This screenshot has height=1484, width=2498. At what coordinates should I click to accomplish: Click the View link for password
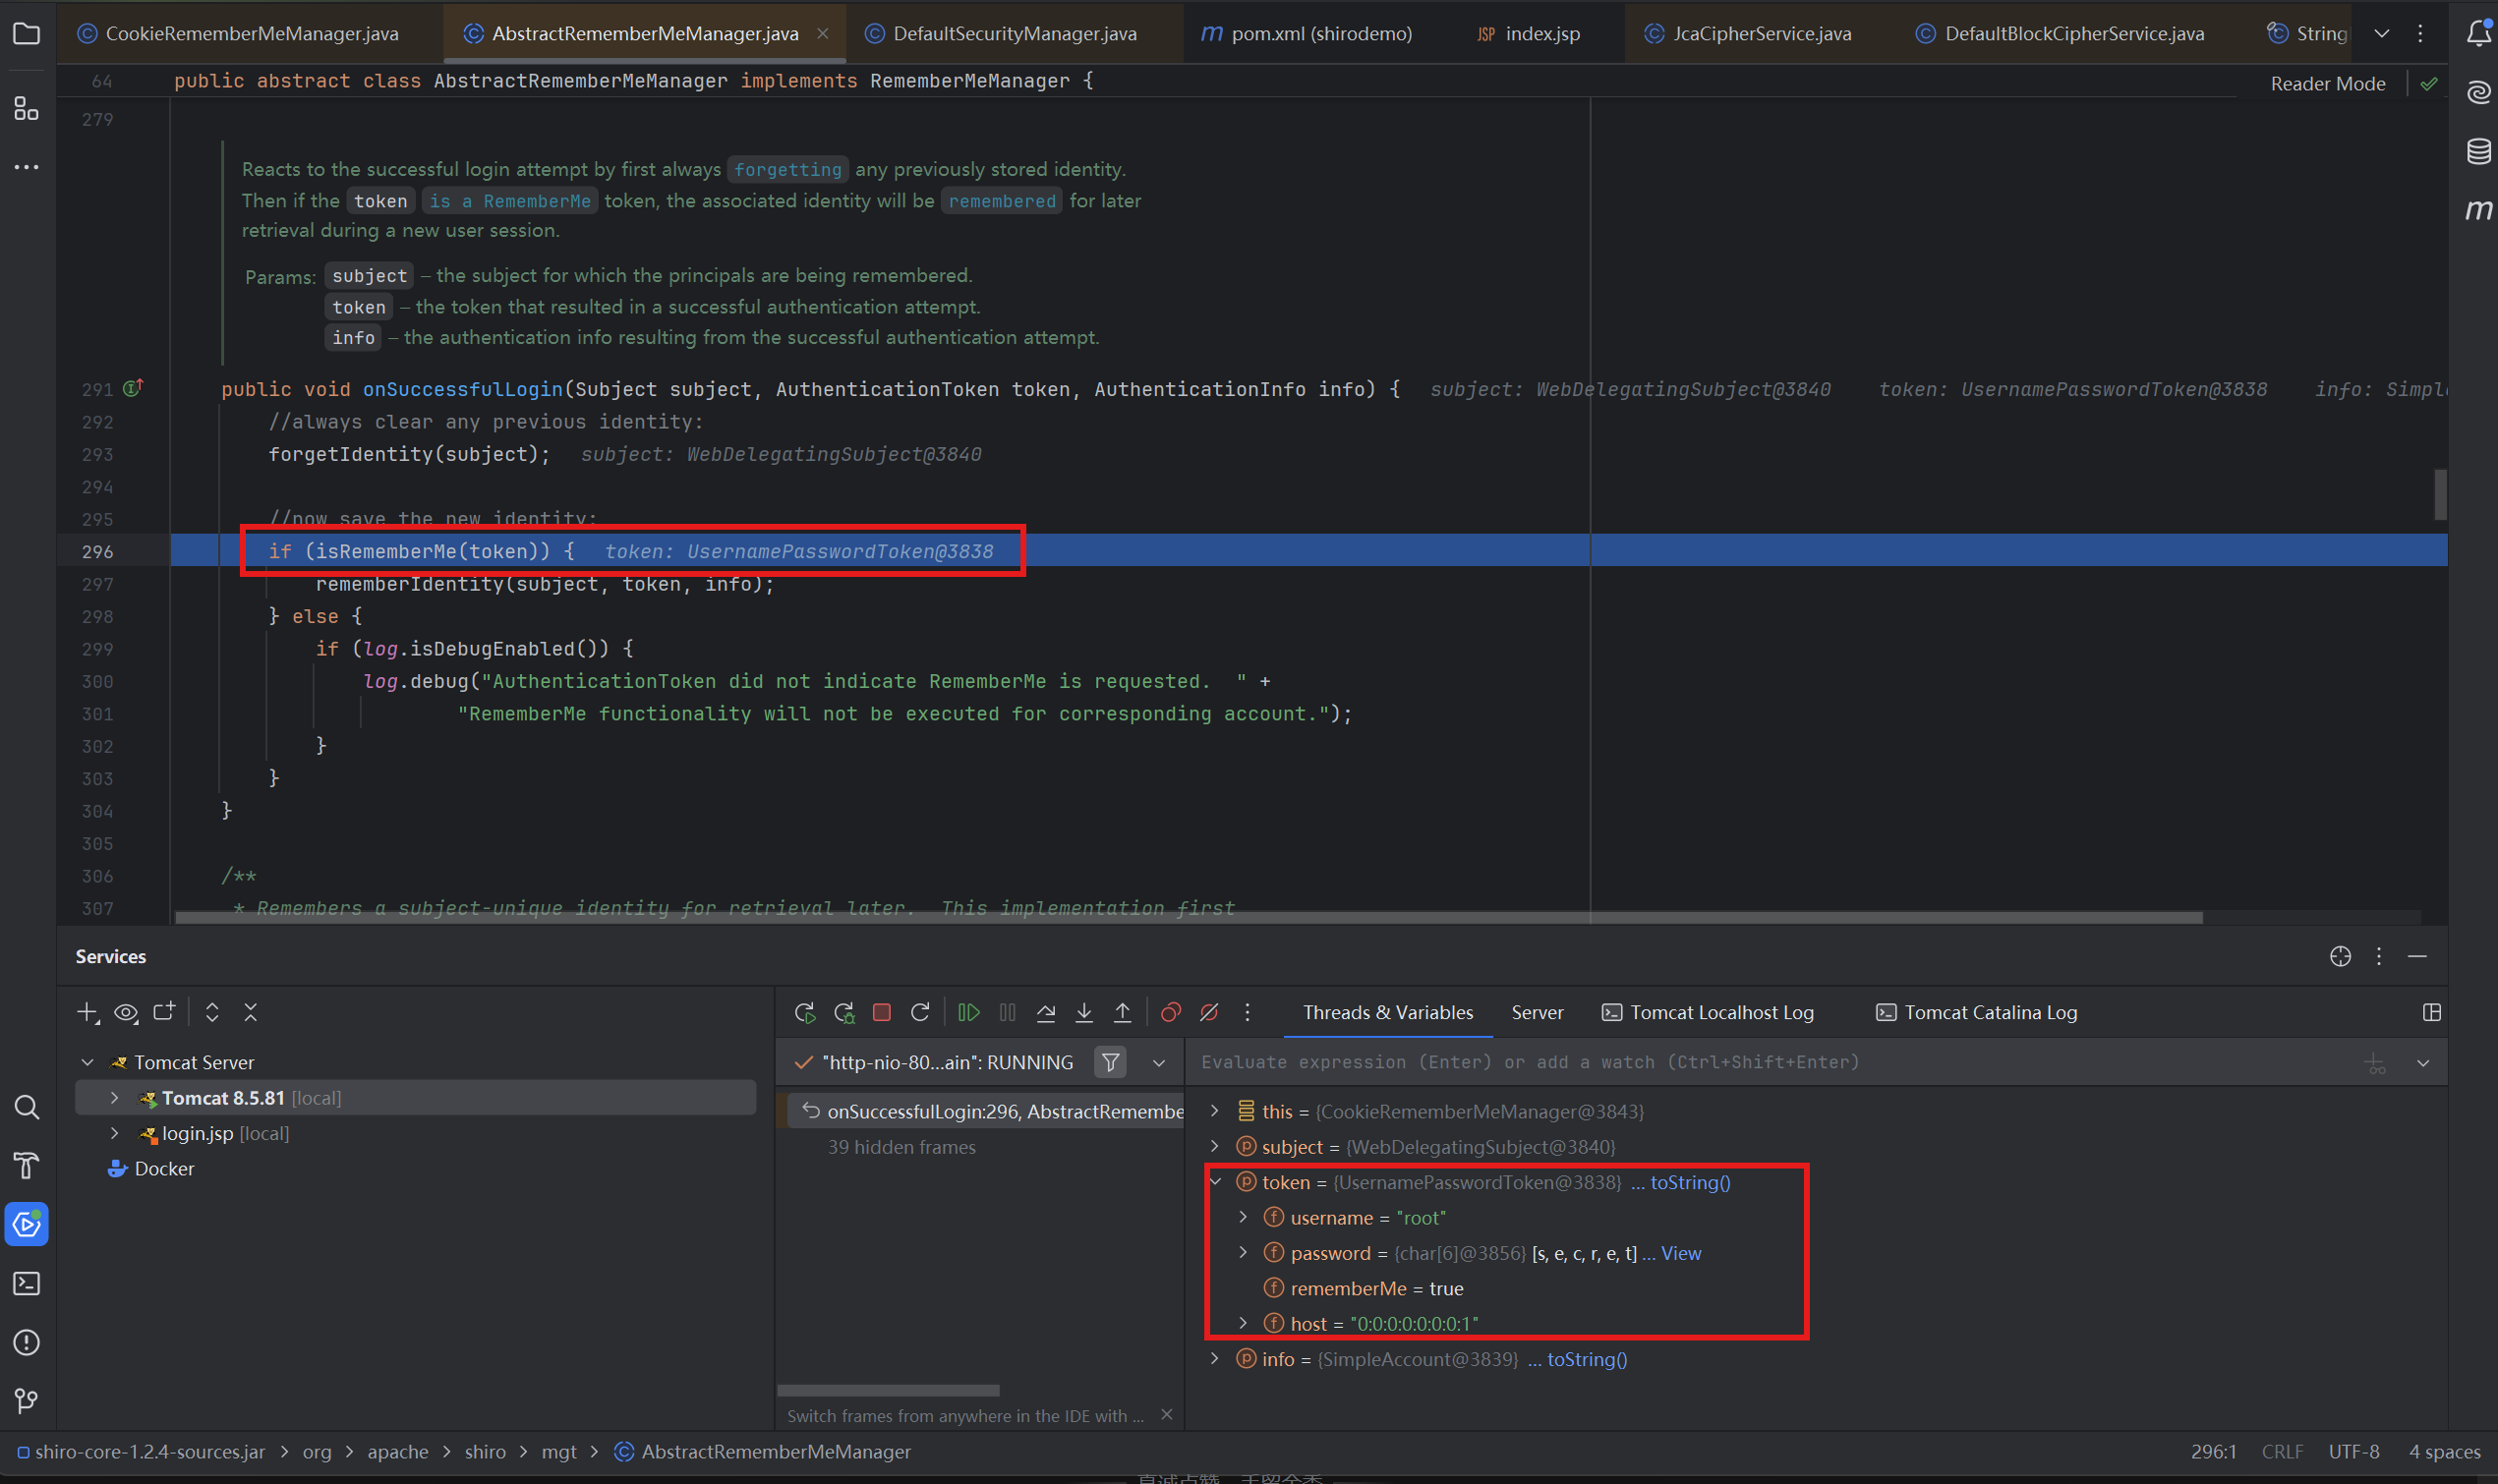point(1681,1253)
